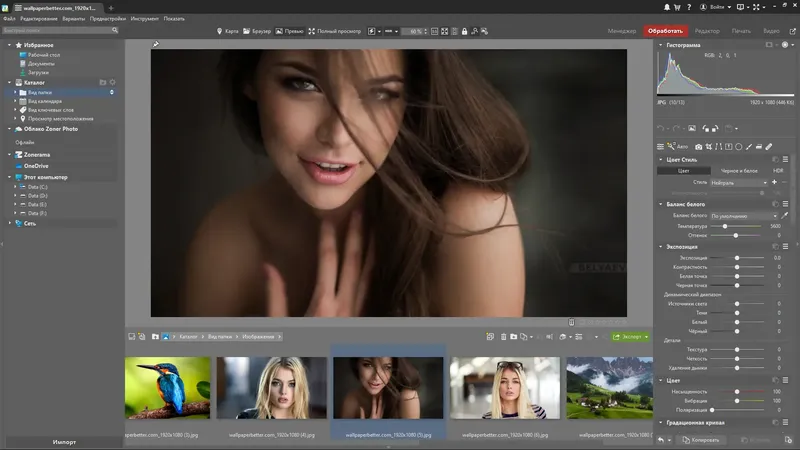Expand the Этот компьютер tree node
The image size is (800, 450).
9,176
